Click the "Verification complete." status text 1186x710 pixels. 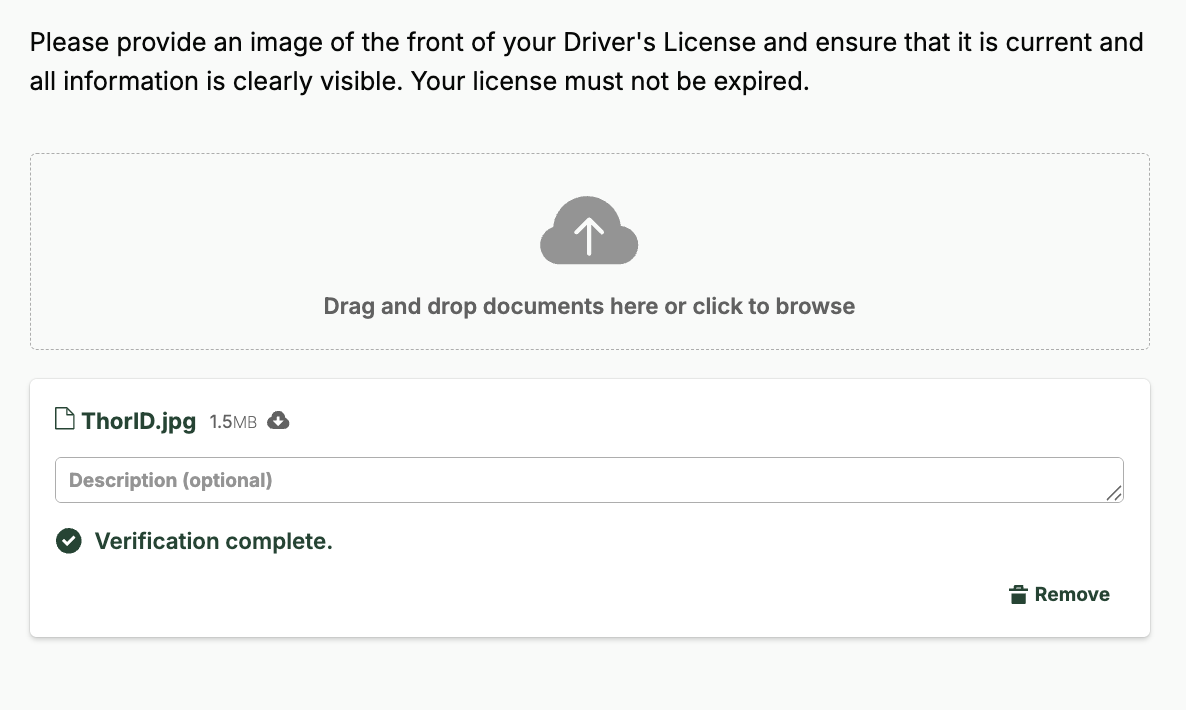click(x=213, y=541)
